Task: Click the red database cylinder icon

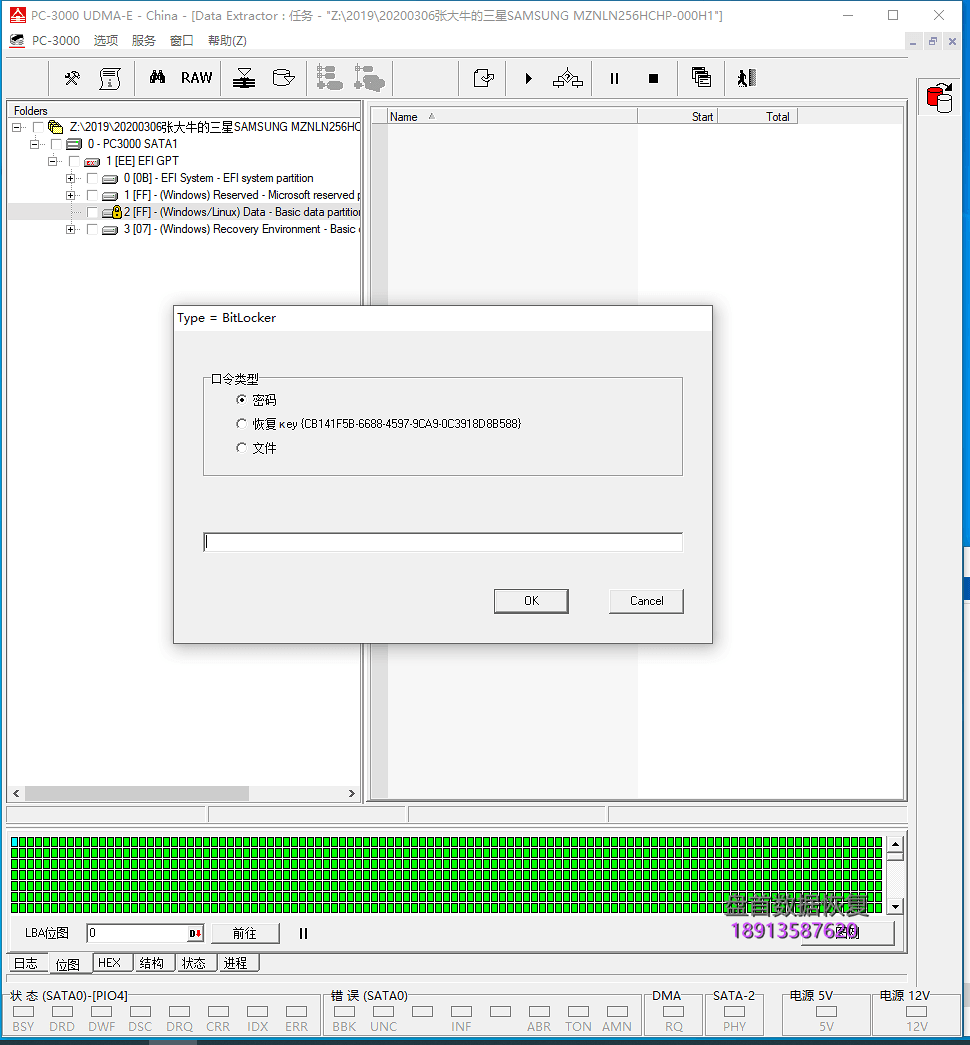Action: (940, 98)
